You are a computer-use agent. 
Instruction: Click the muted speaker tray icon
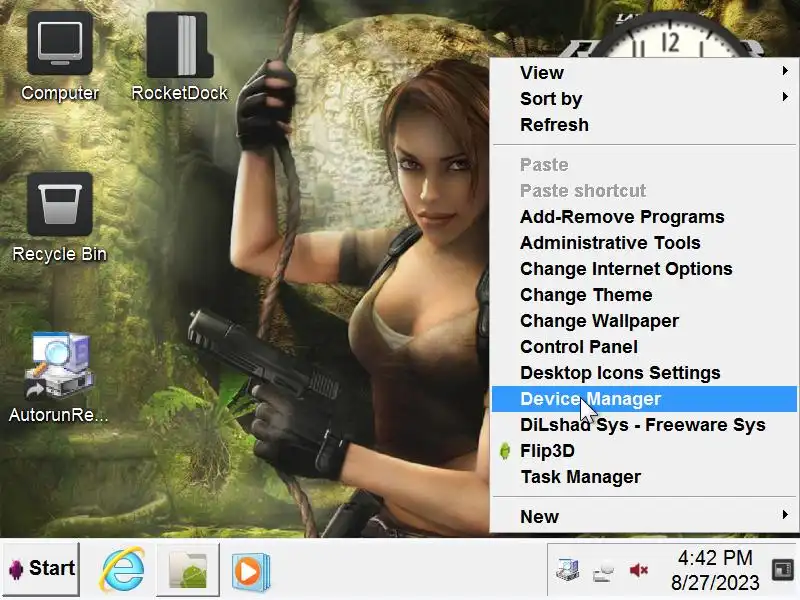(638, 570)
